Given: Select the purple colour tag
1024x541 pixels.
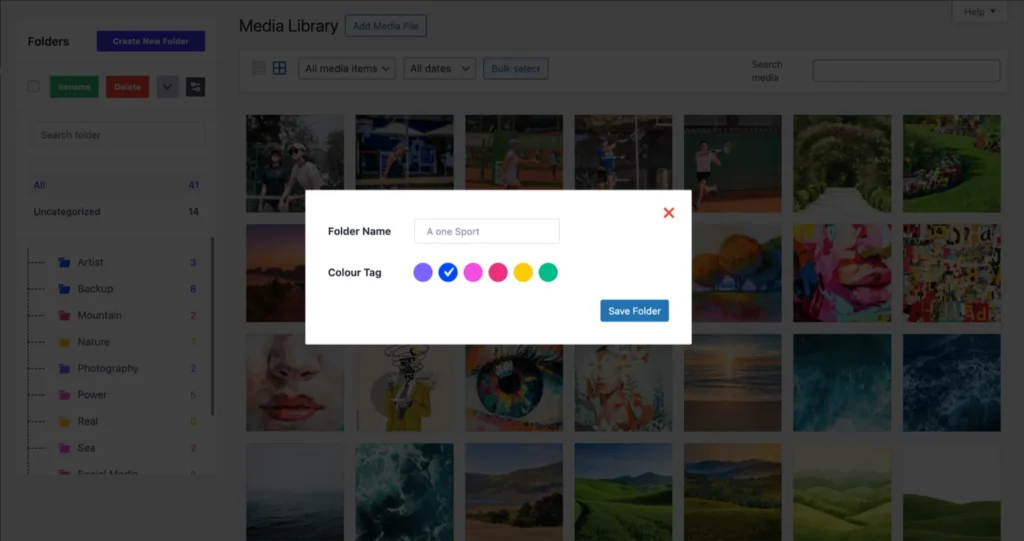Looking at the screenshot, I should click(x=423, y=272).
